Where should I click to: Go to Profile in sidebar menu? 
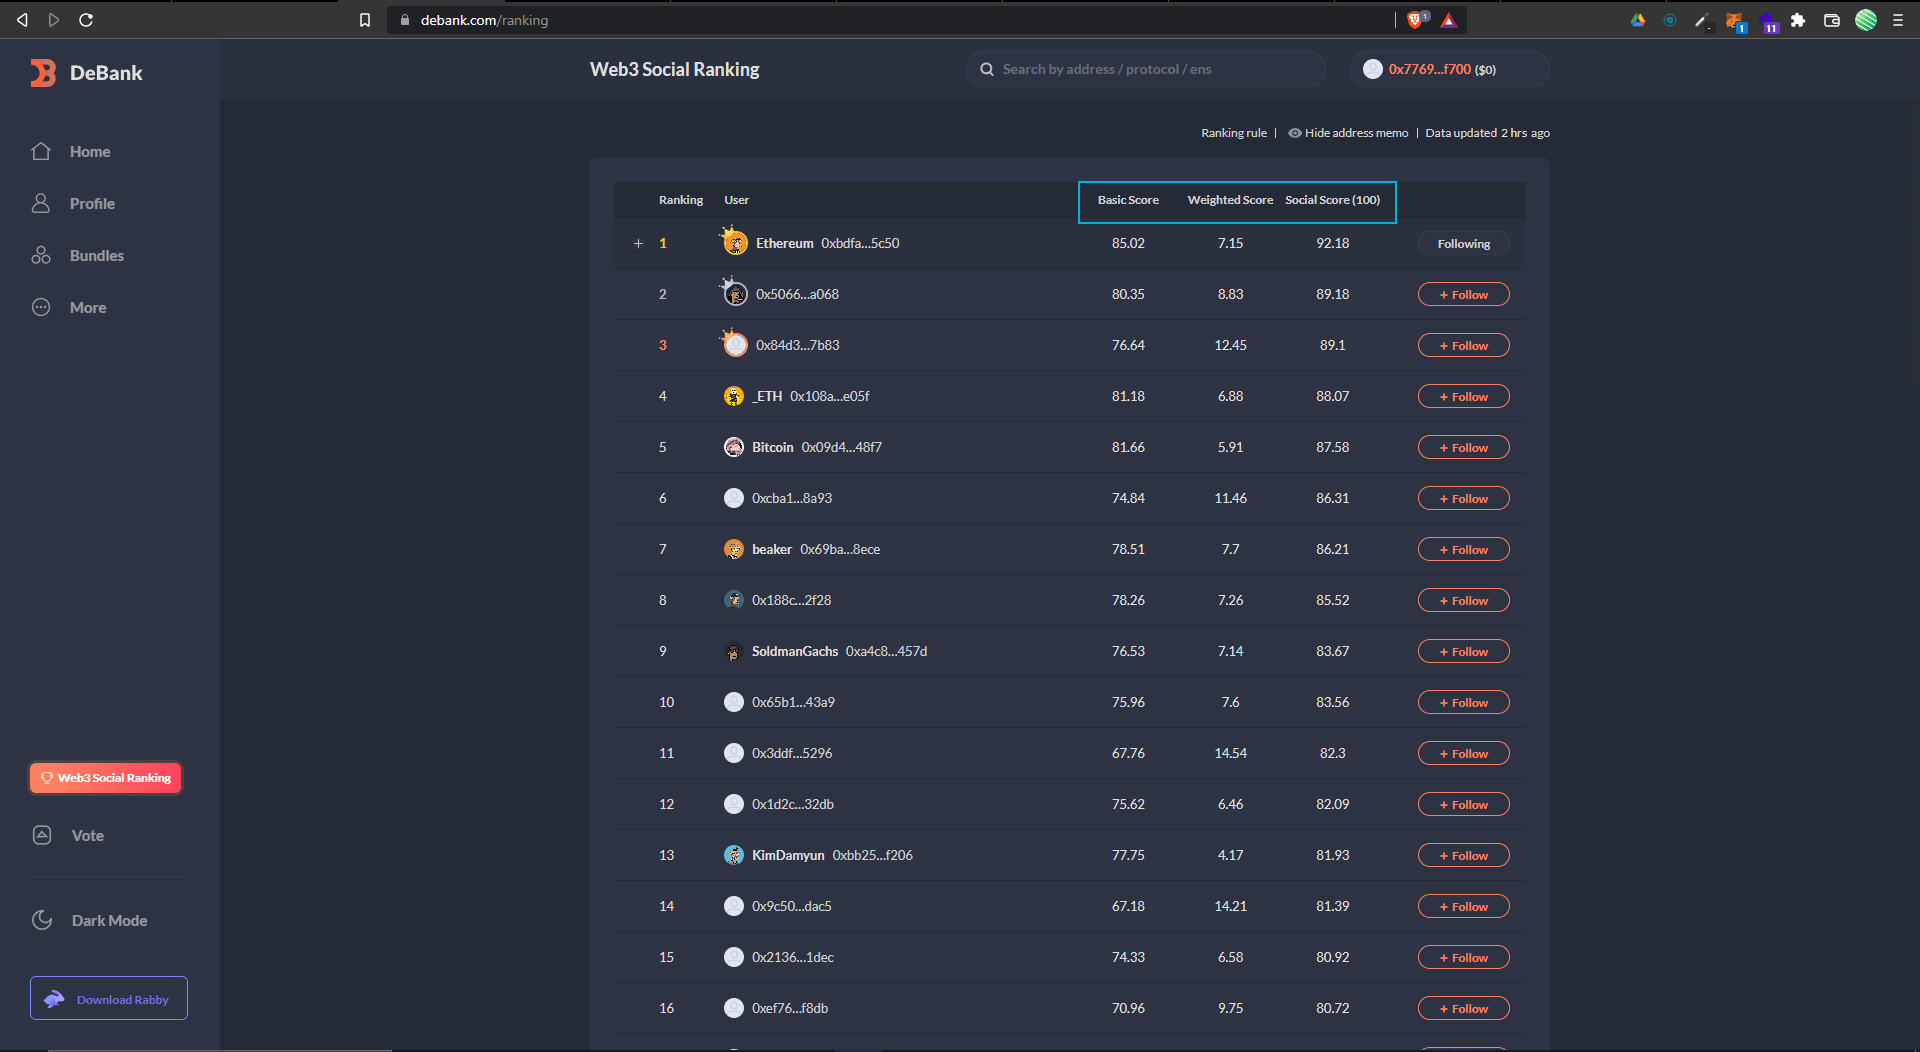click(92, 204)
